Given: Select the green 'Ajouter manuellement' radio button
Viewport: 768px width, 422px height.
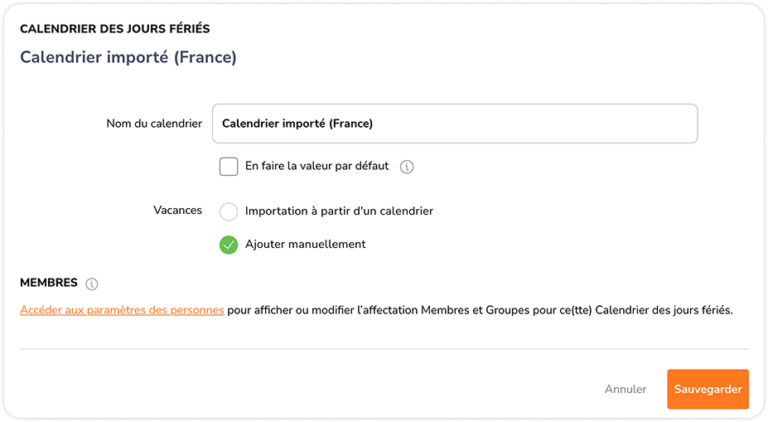Looking at the screenshot, I should point(228,245).
